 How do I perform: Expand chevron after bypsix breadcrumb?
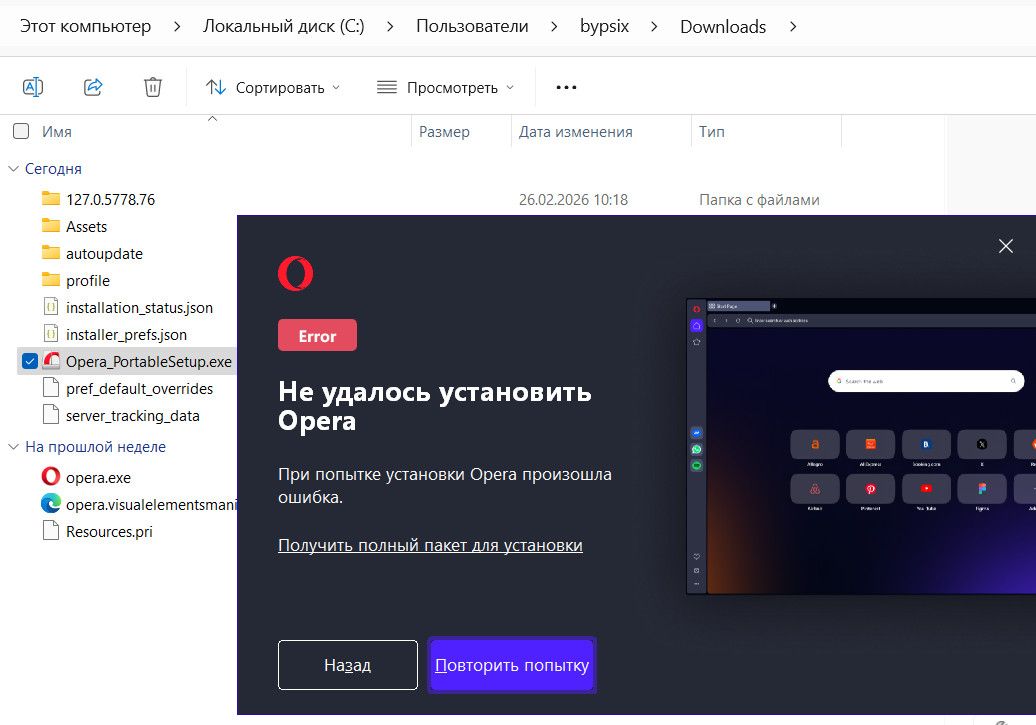tap(654, 26)
